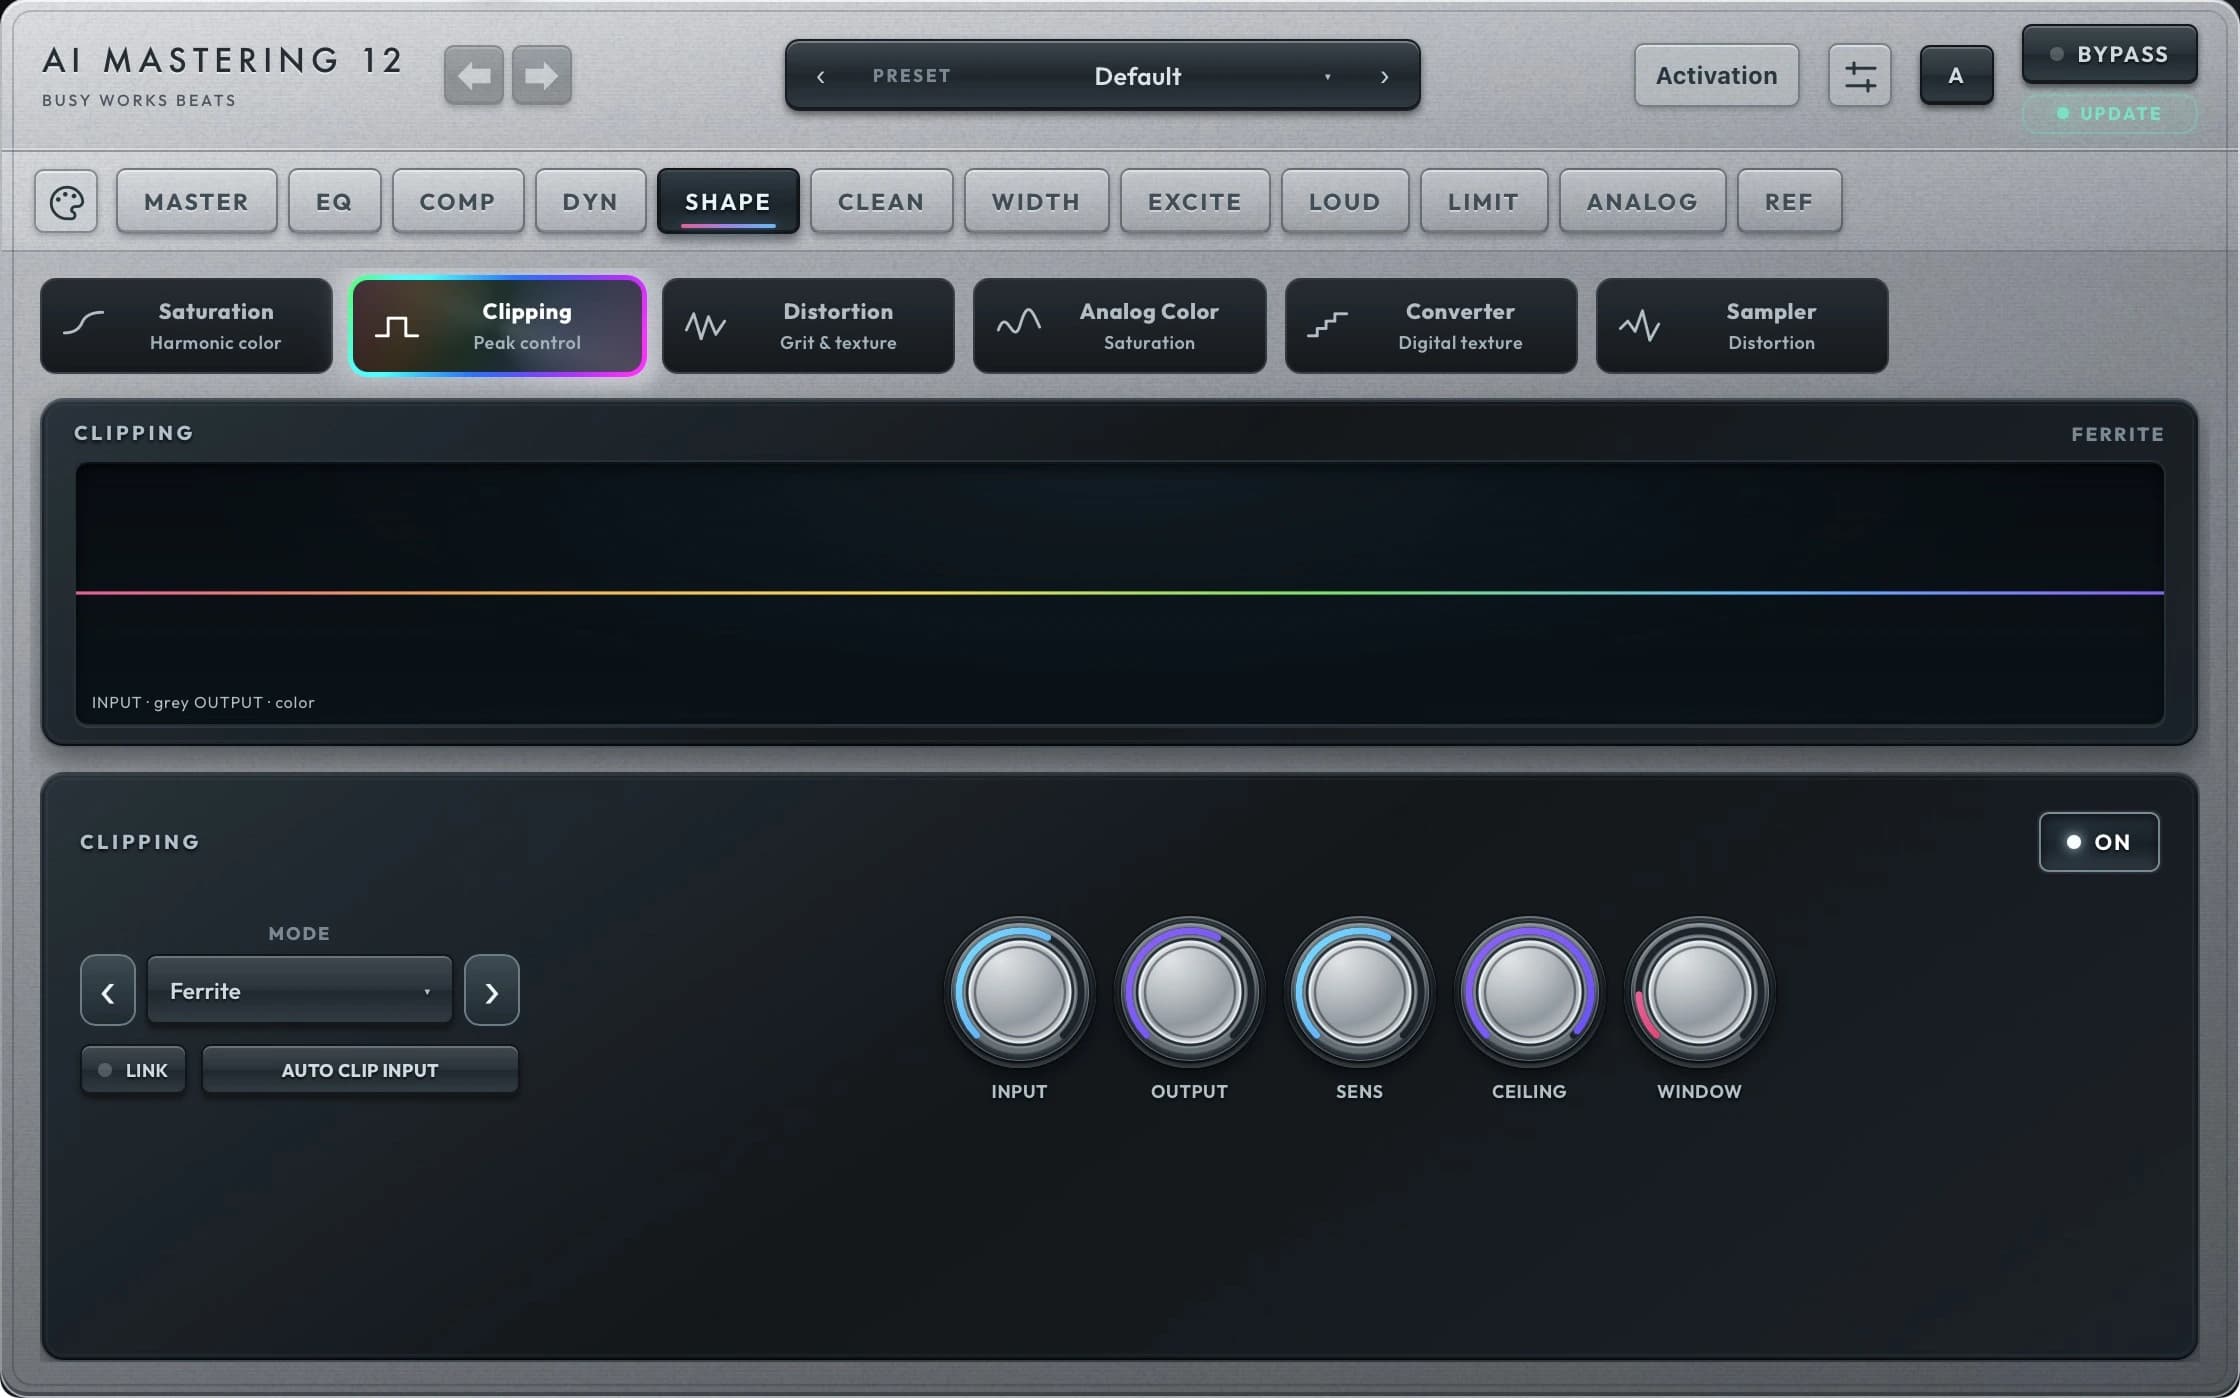
Task: Enable the LINK toggle
Action: (x=134, y=1070)
